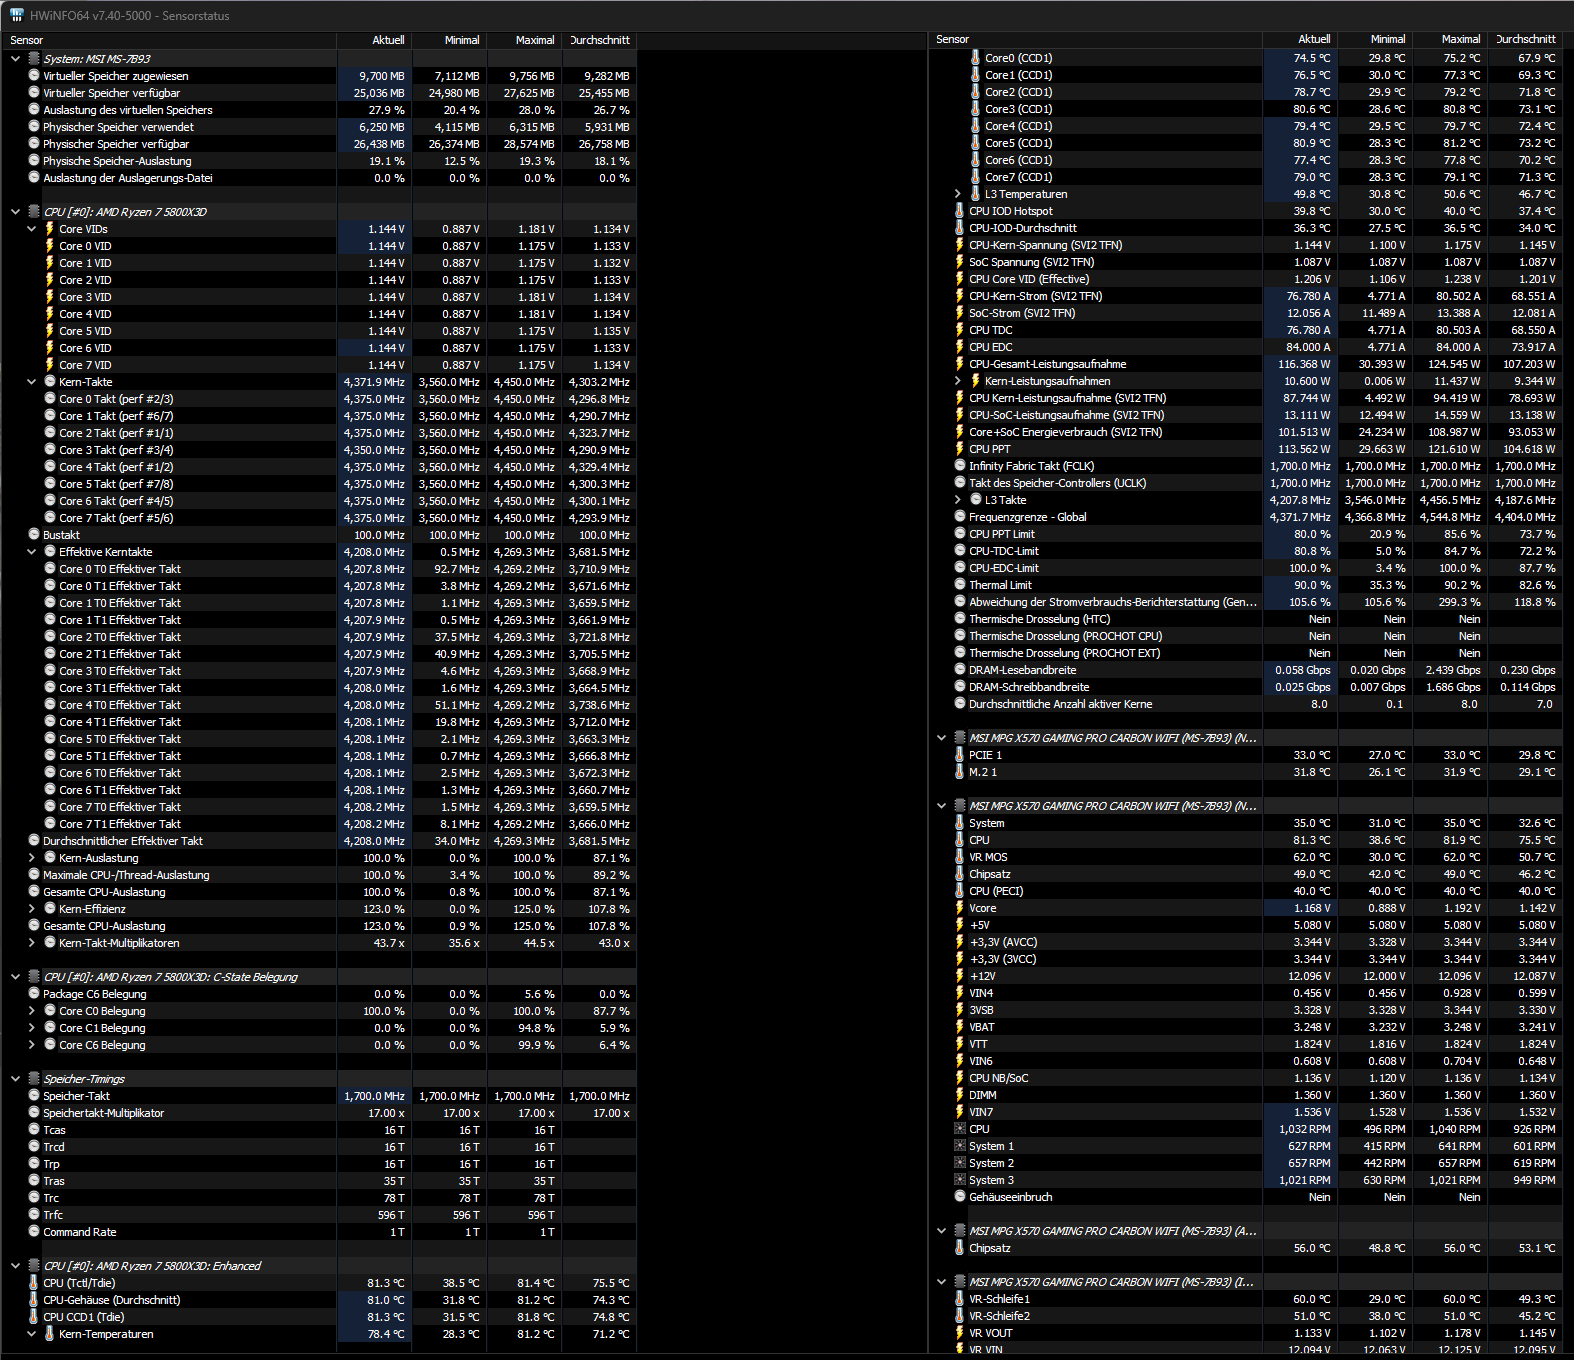Select the CPU CCD1 (Tdie) row

(x=320, y=1317)
